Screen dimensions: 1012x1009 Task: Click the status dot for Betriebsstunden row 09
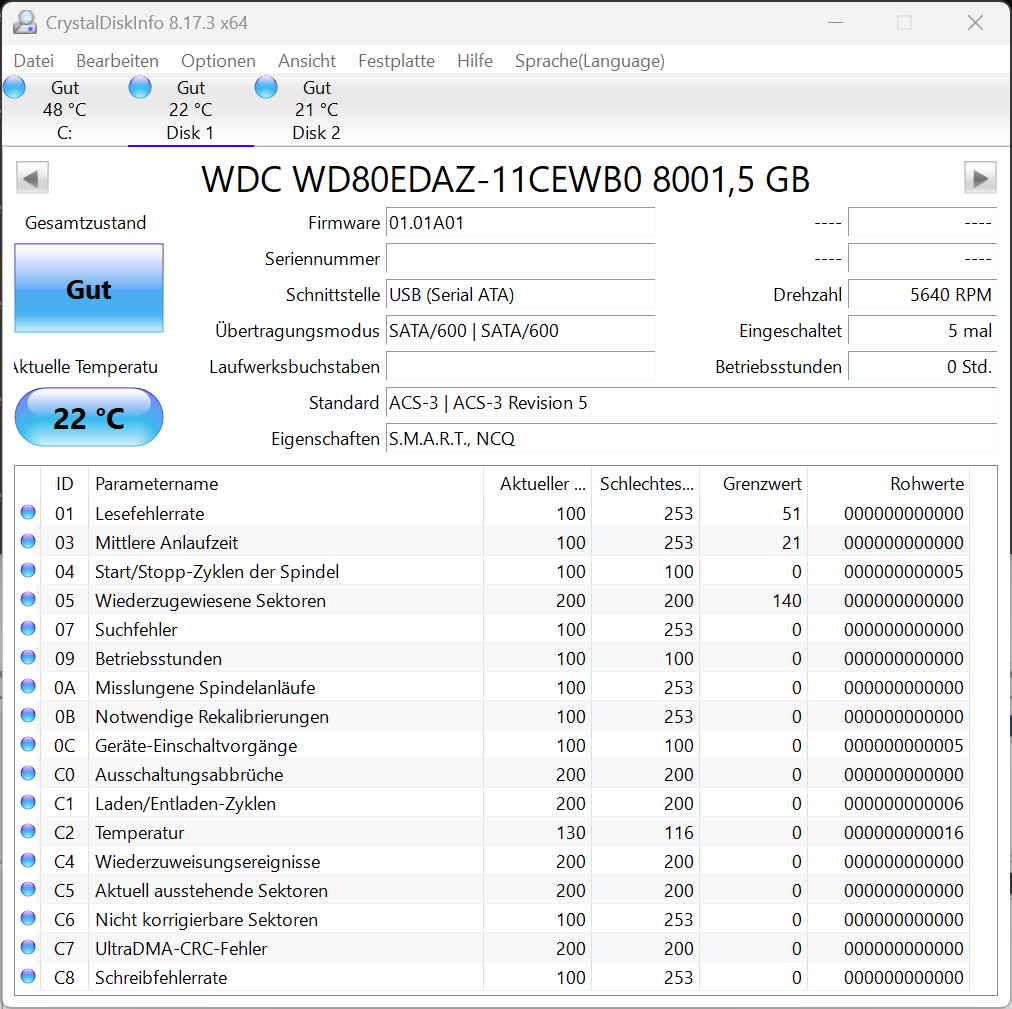28,658
